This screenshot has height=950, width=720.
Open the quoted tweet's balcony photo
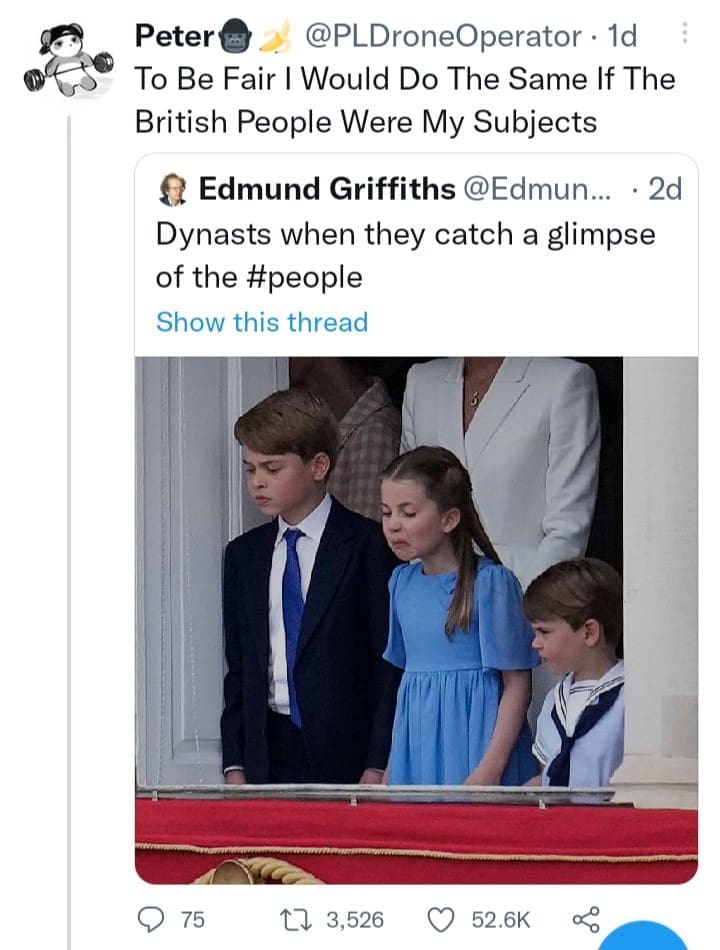pos(416,618)
